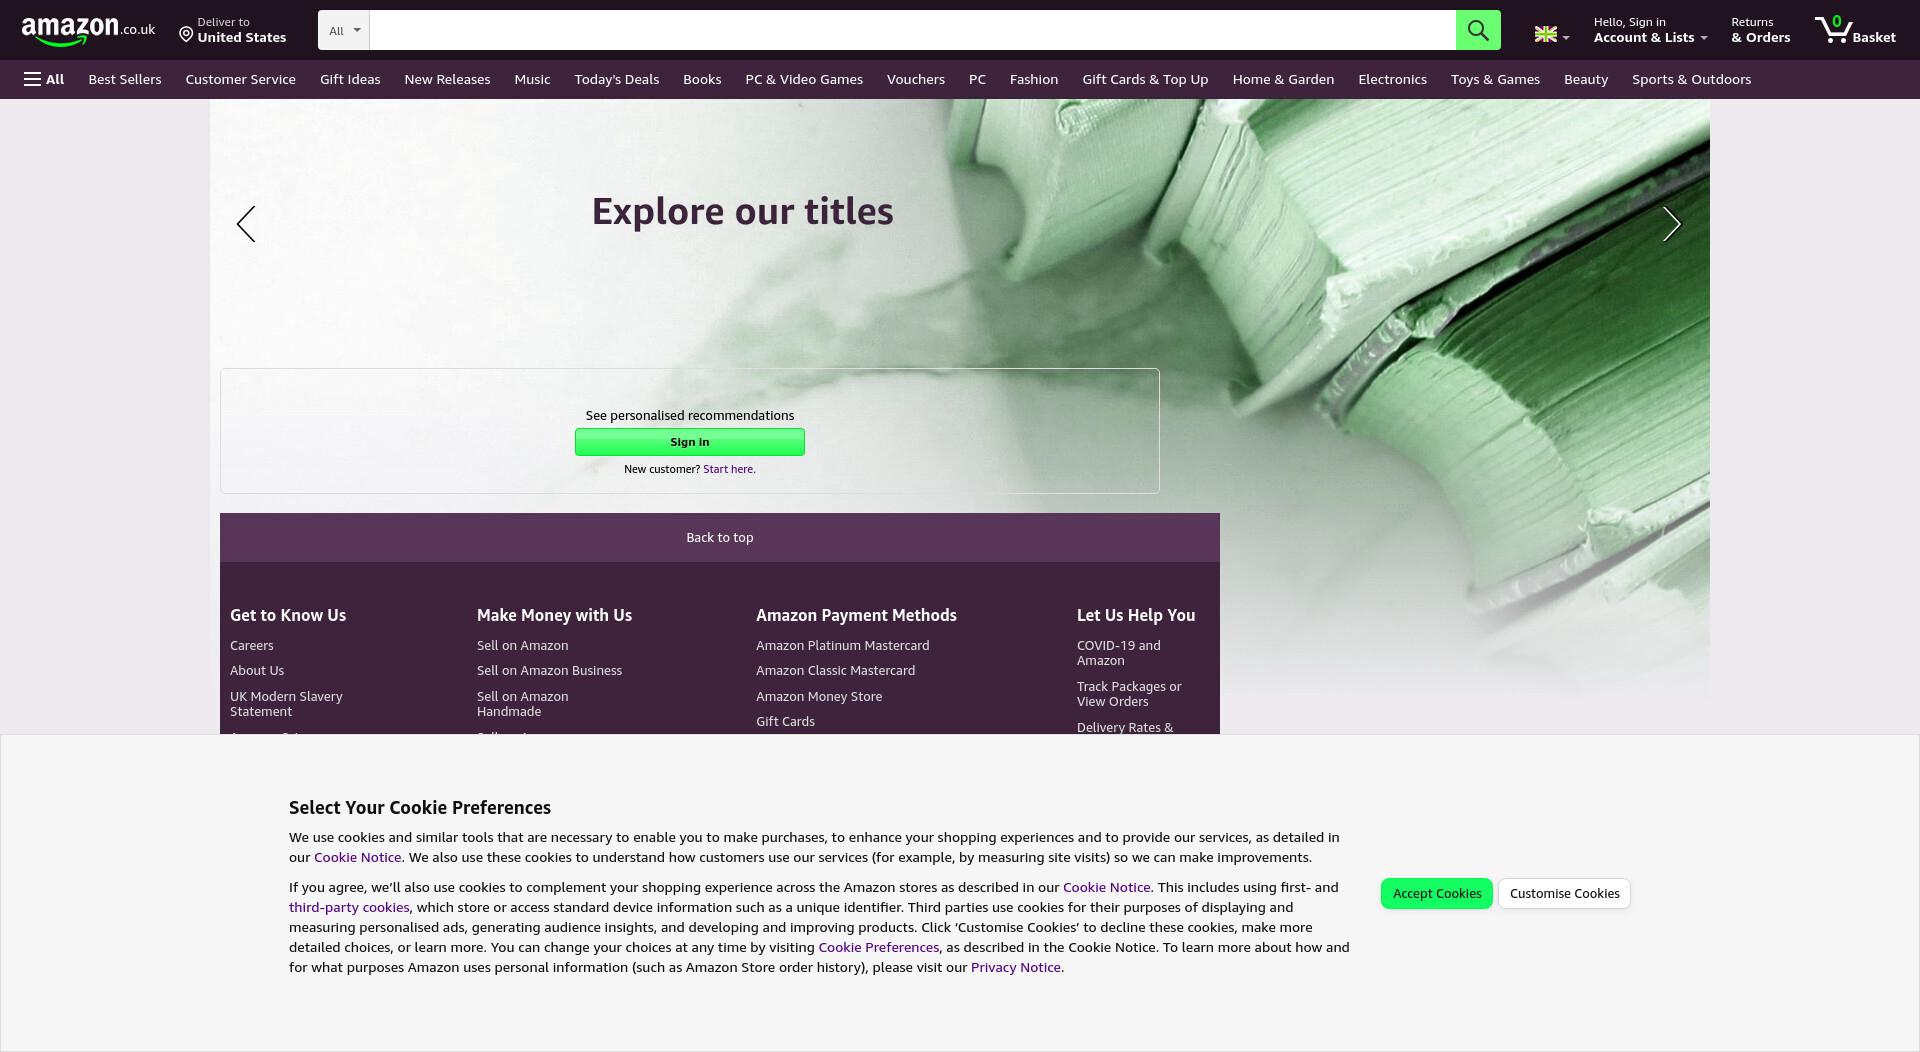
Task: Open COVID-19 and Amazon link
Action: click(1118, 653)
